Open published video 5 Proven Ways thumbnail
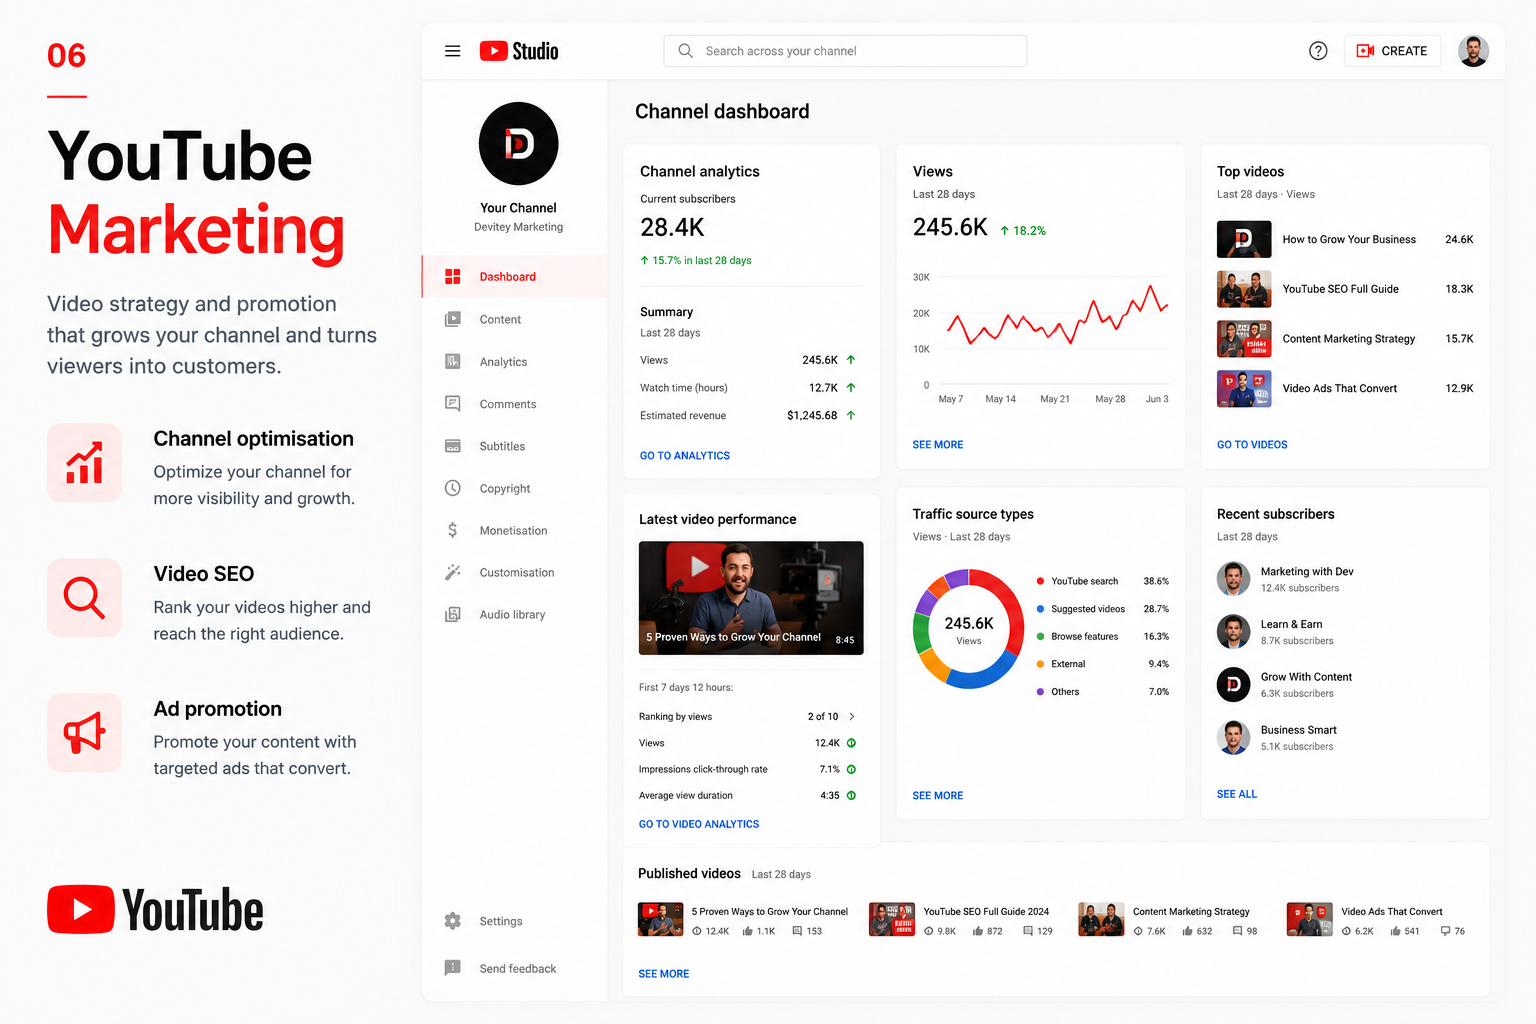This screenshot has height=1024, width=1536. point(660,919)
